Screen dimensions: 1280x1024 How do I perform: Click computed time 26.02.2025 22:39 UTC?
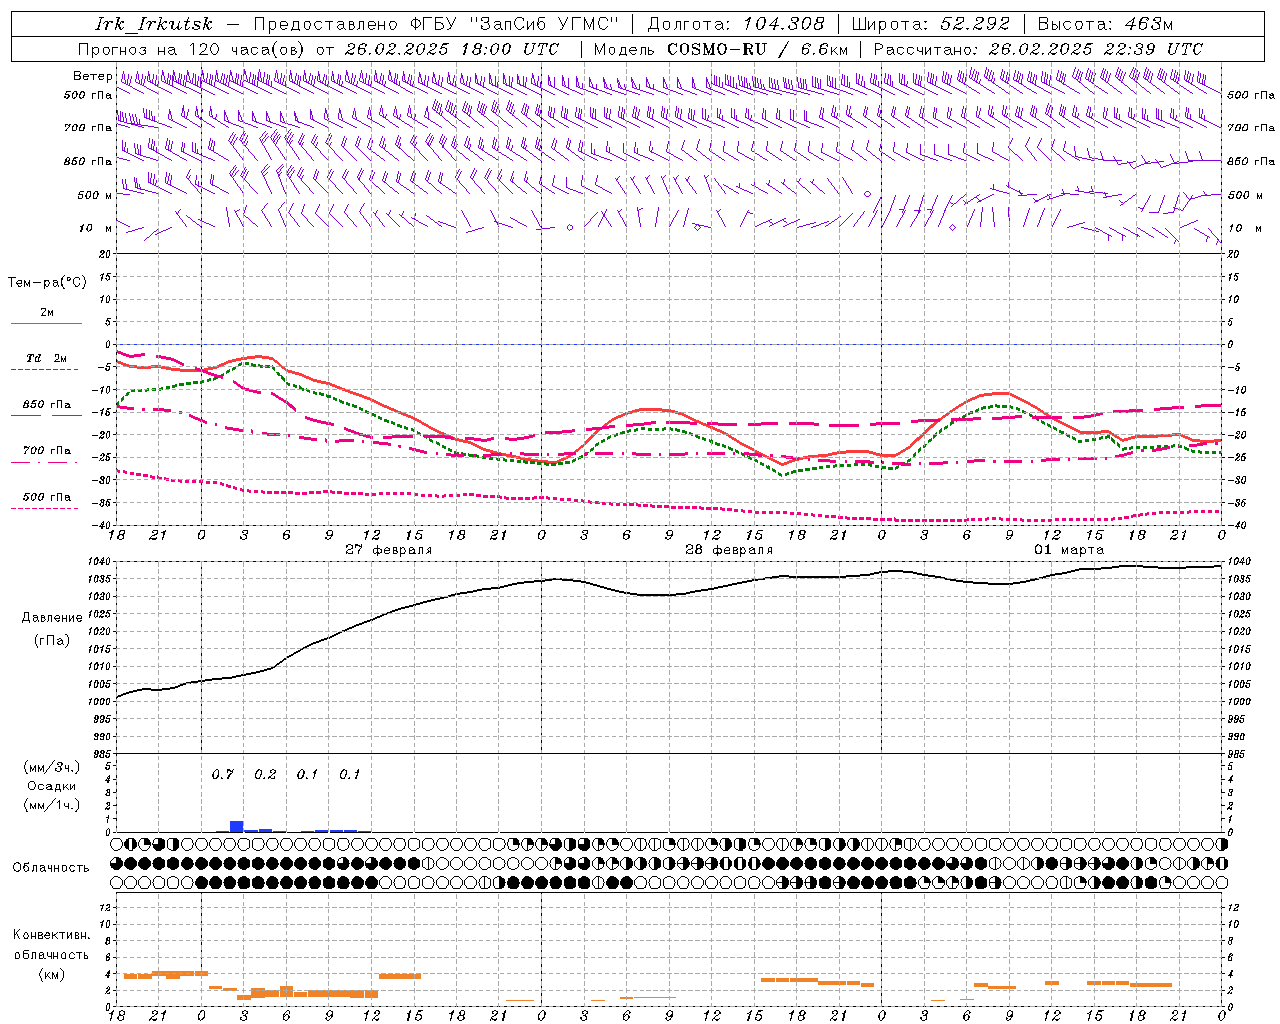pyautogui.click(x=1096, y=49)
